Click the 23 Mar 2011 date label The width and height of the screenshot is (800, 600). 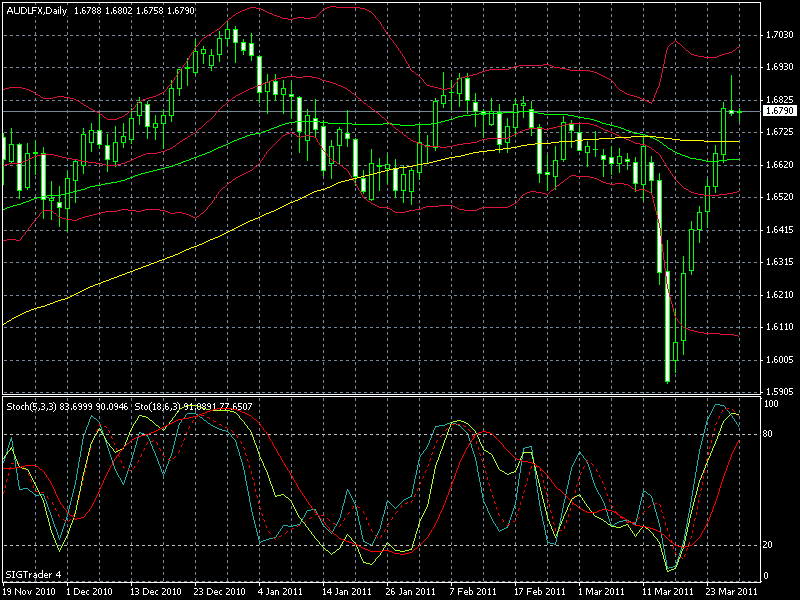(732, 591)
